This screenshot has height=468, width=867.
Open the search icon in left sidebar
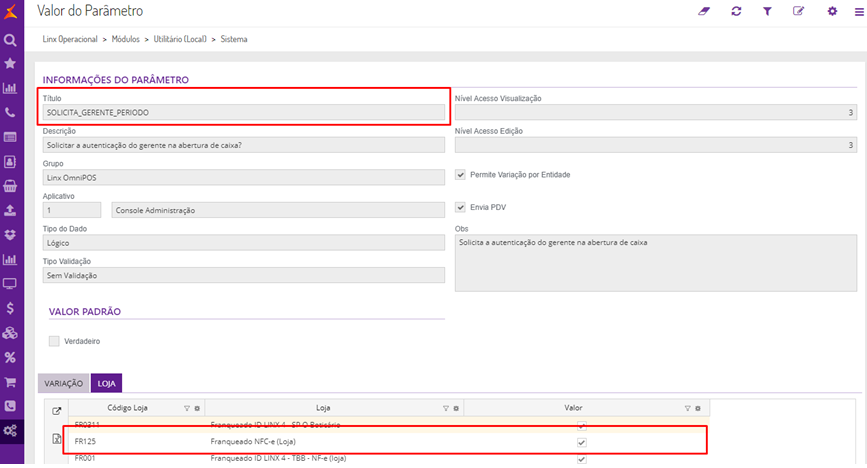[x=10, y=40]
